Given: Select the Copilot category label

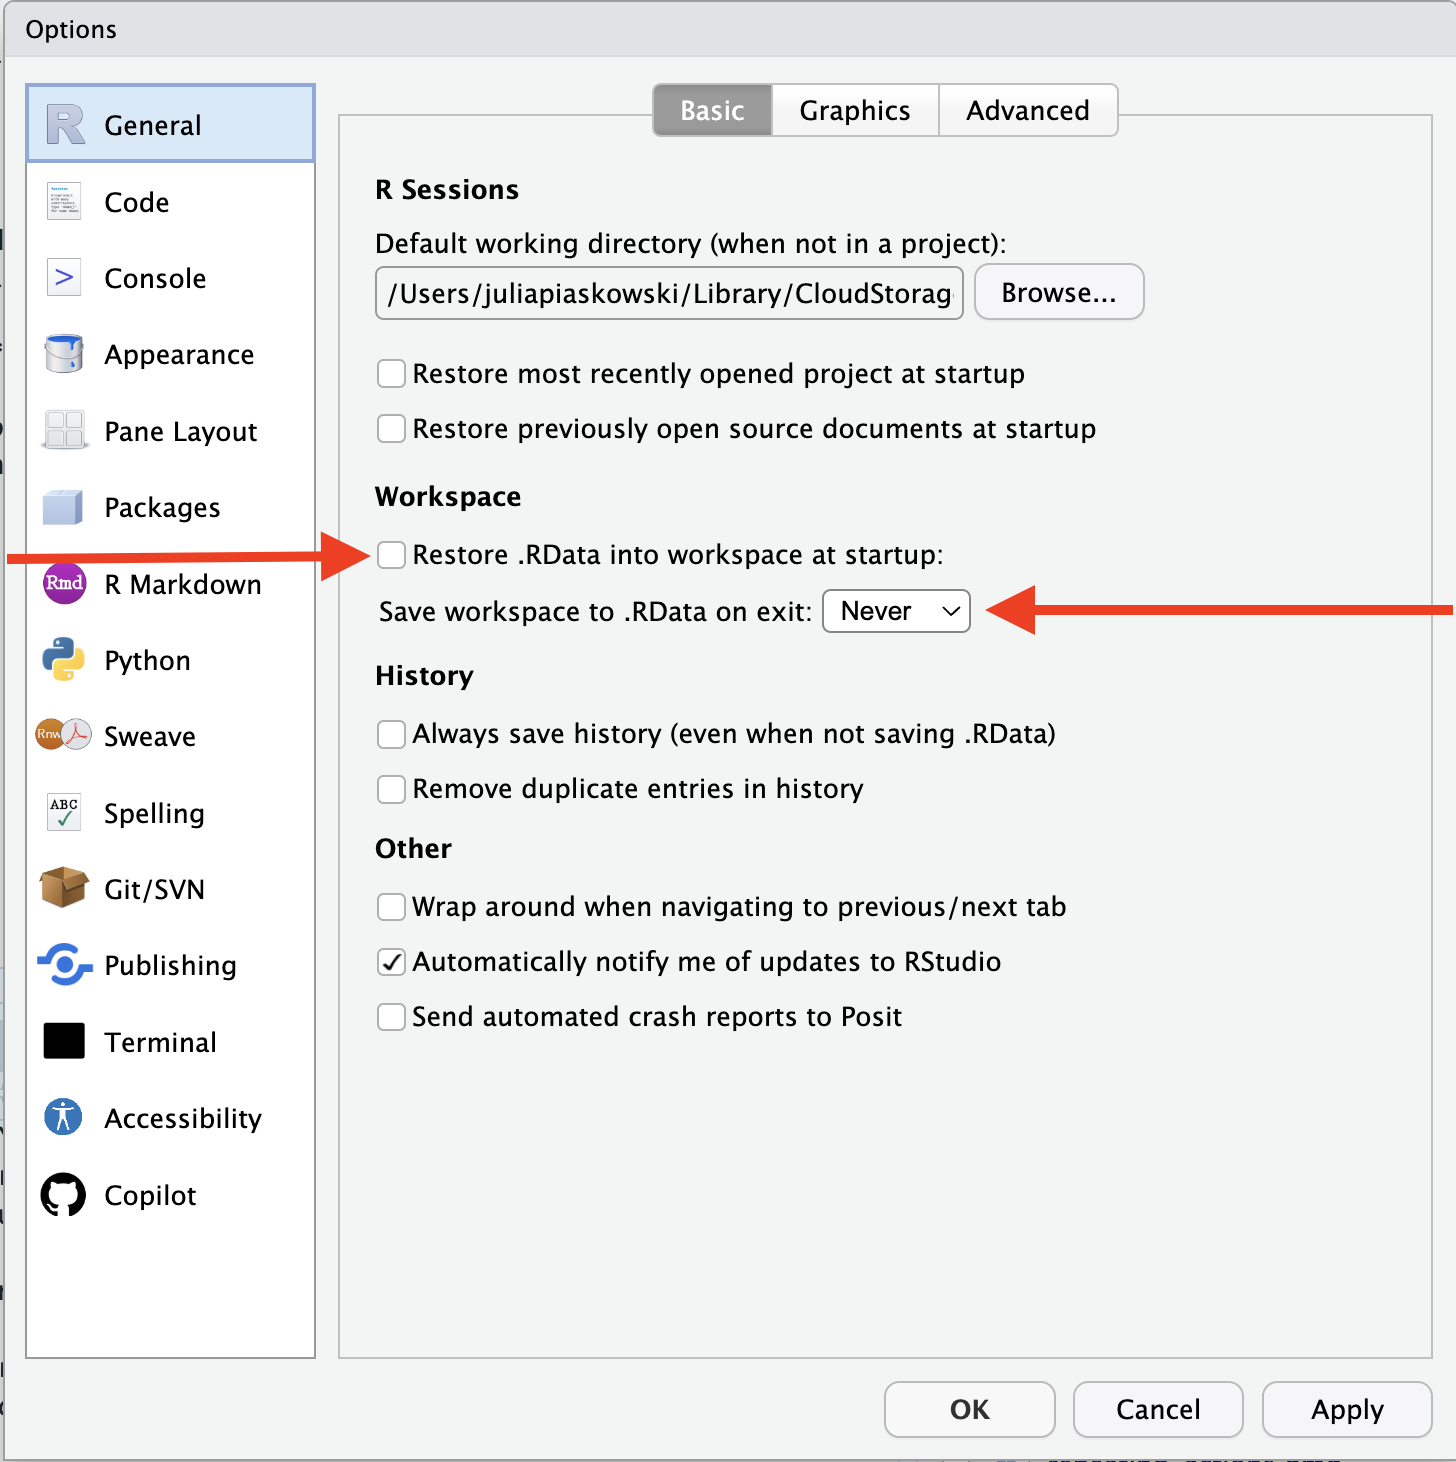Looking at the screenshot, I should [x=150, y=1196].
